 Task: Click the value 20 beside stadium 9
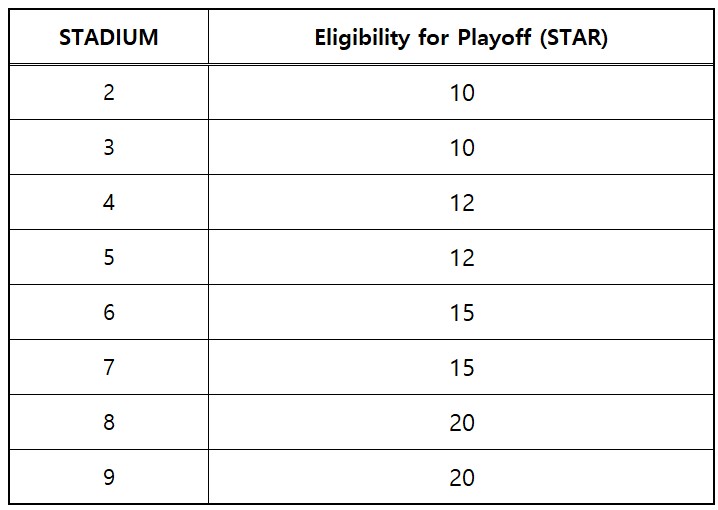tap(462, 477)
